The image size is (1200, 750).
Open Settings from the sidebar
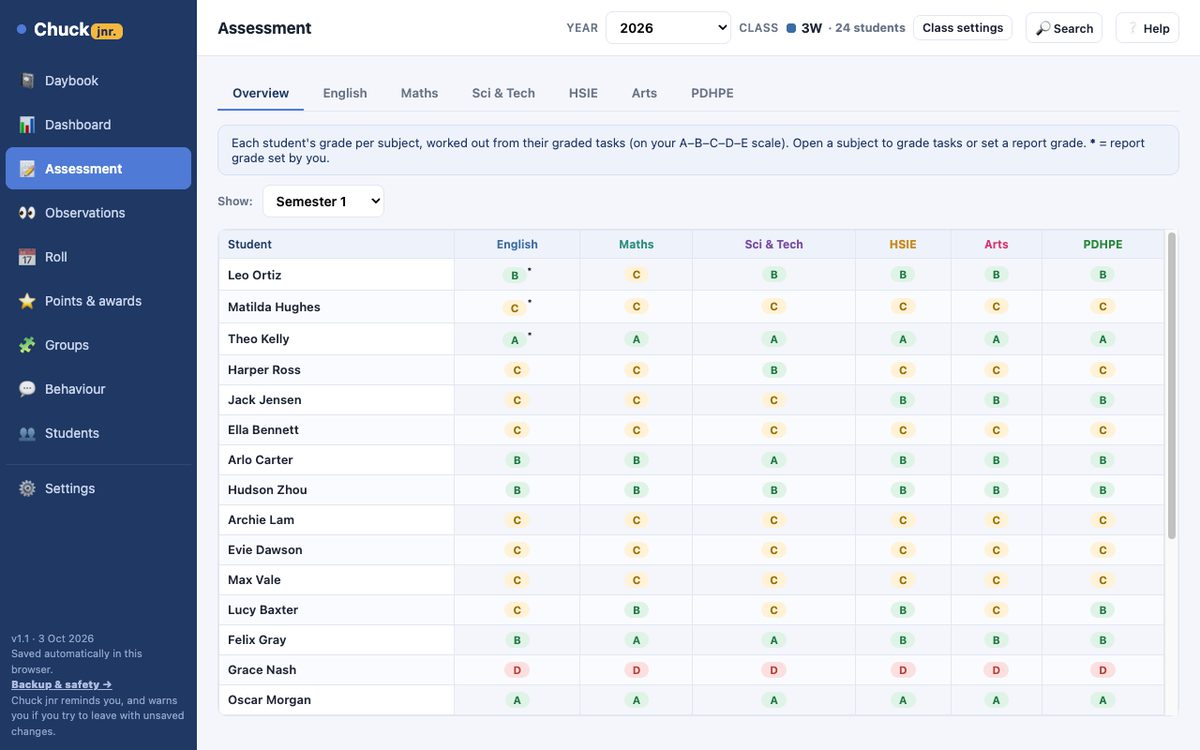click(x=98, y=489)
